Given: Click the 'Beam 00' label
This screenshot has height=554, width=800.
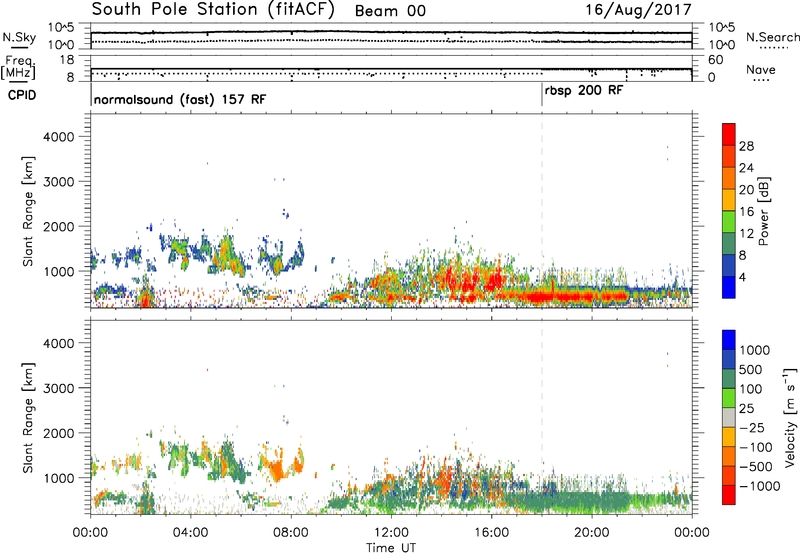Looking at the screenshot, I should (390, 11).
